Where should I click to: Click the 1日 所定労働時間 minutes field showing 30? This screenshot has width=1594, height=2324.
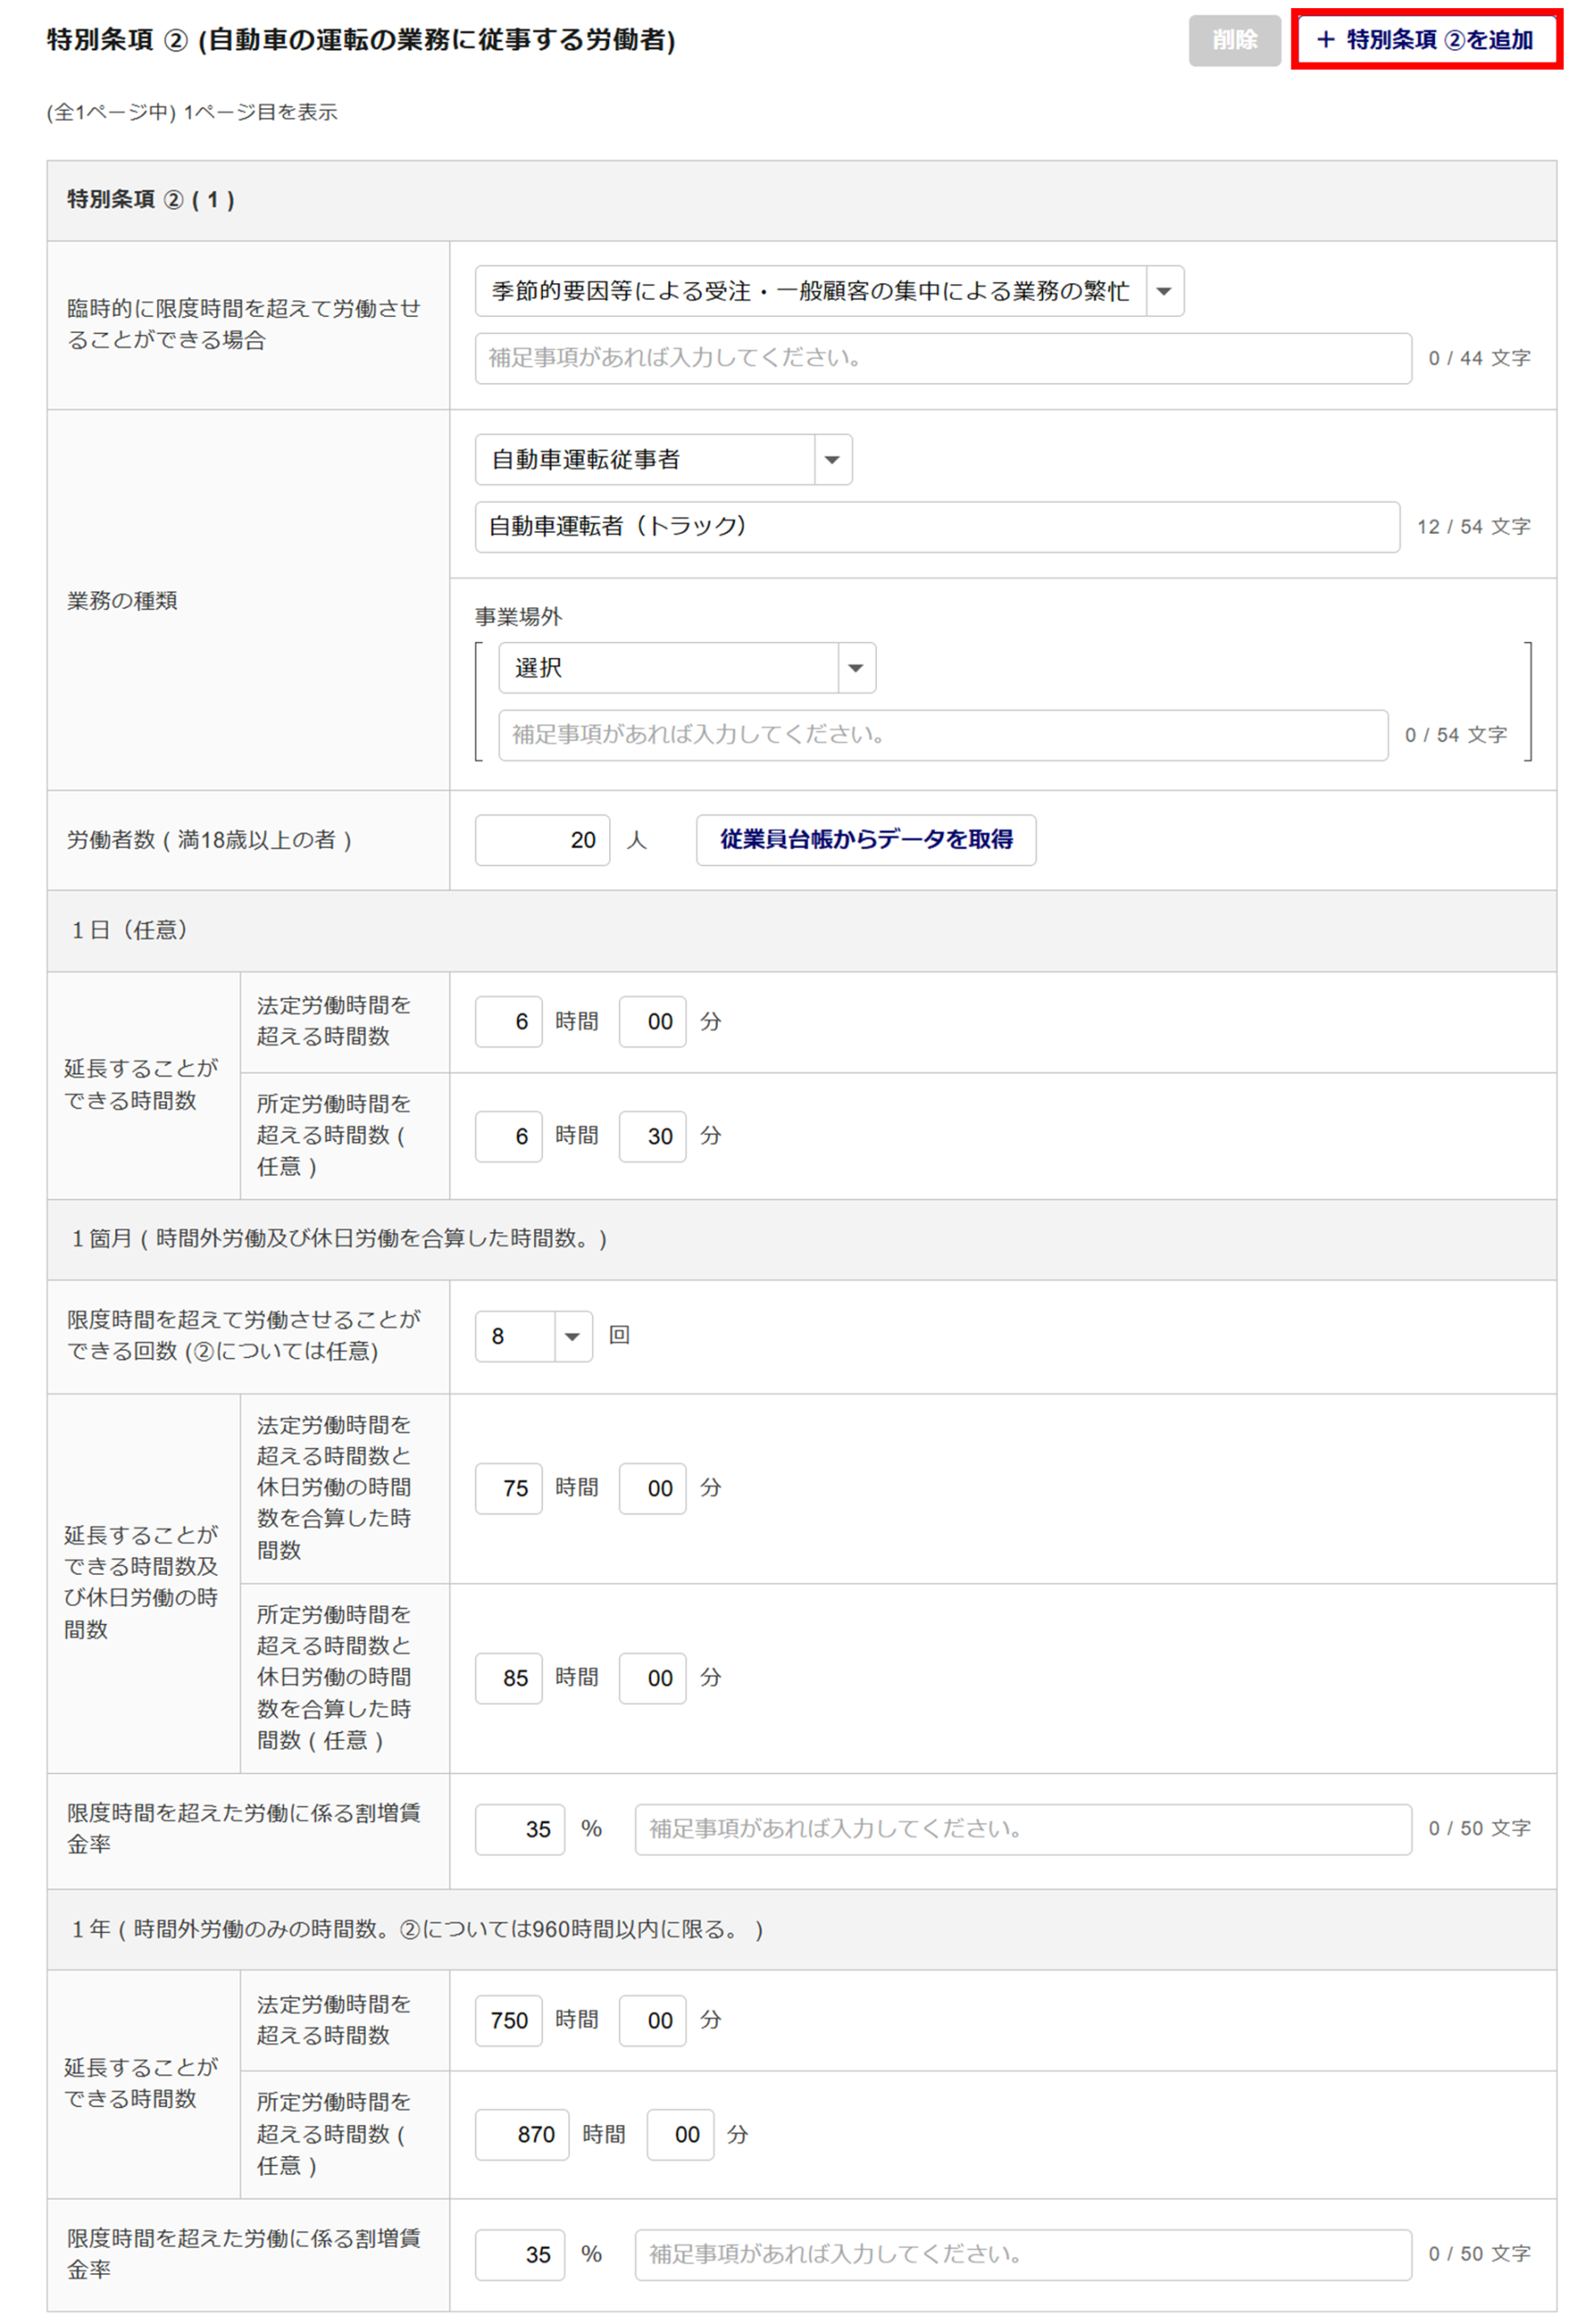[x=652, y=1135]
